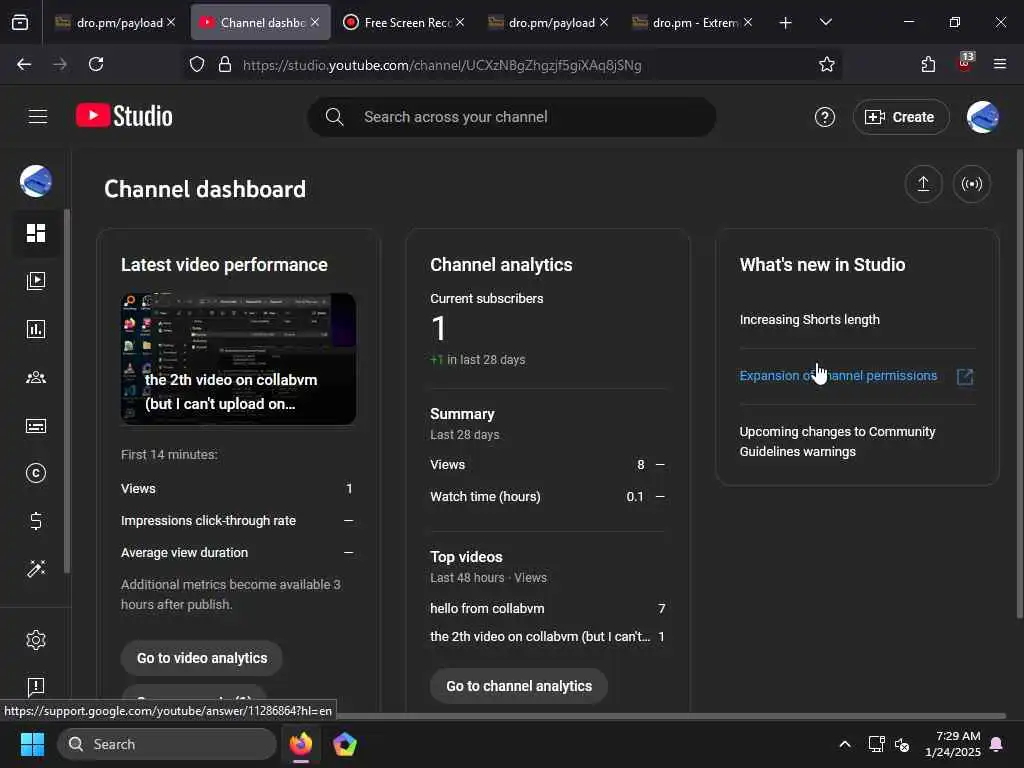Focus the Search across your channel field
1024x768 pixels.
[511, 117]
